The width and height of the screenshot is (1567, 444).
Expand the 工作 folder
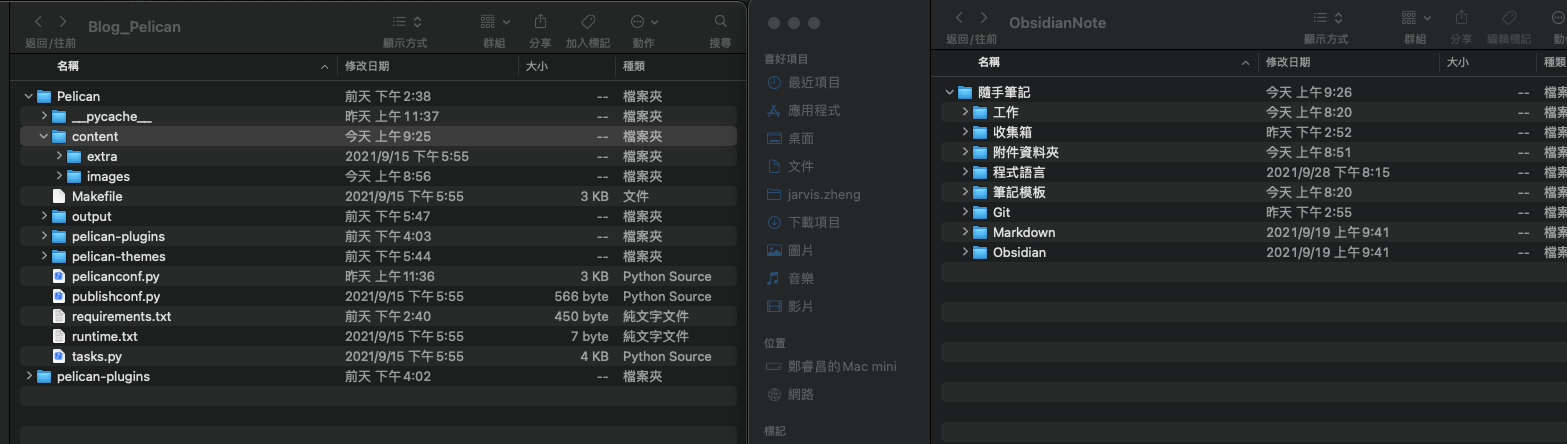point(965,112)
